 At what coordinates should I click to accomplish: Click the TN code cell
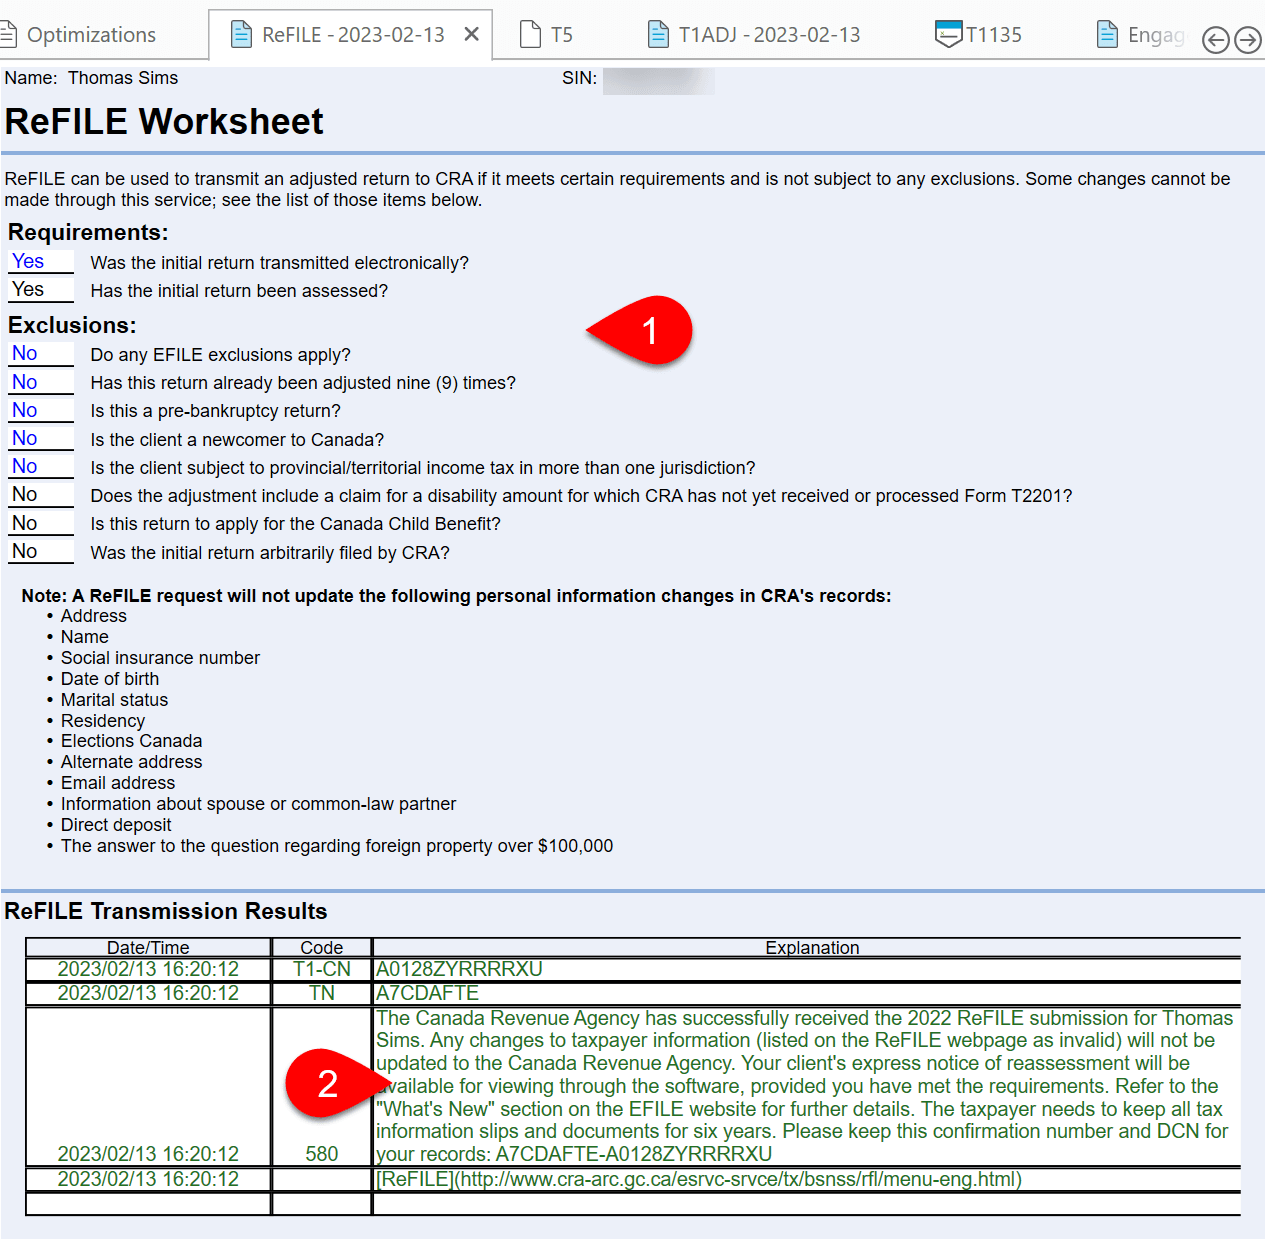pos(322,993)
